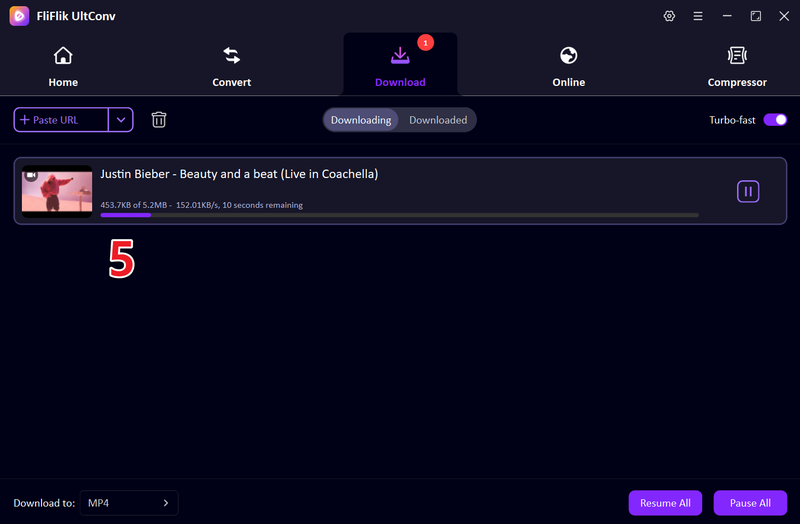This screenshot has width=800, height=524.
Task: Click the Paste URL button
Action: [x=61, y=120]
